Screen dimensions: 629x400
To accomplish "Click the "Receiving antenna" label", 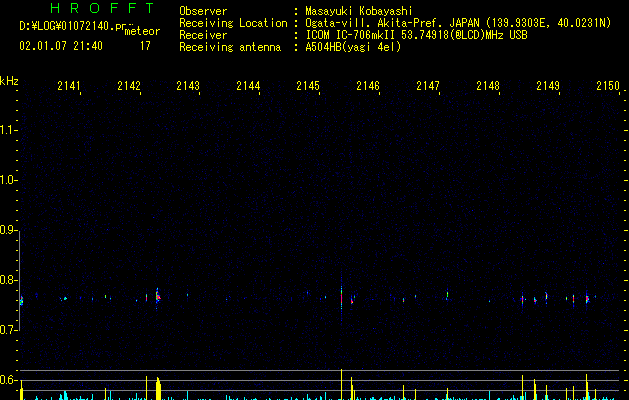I will coord(230,47).
